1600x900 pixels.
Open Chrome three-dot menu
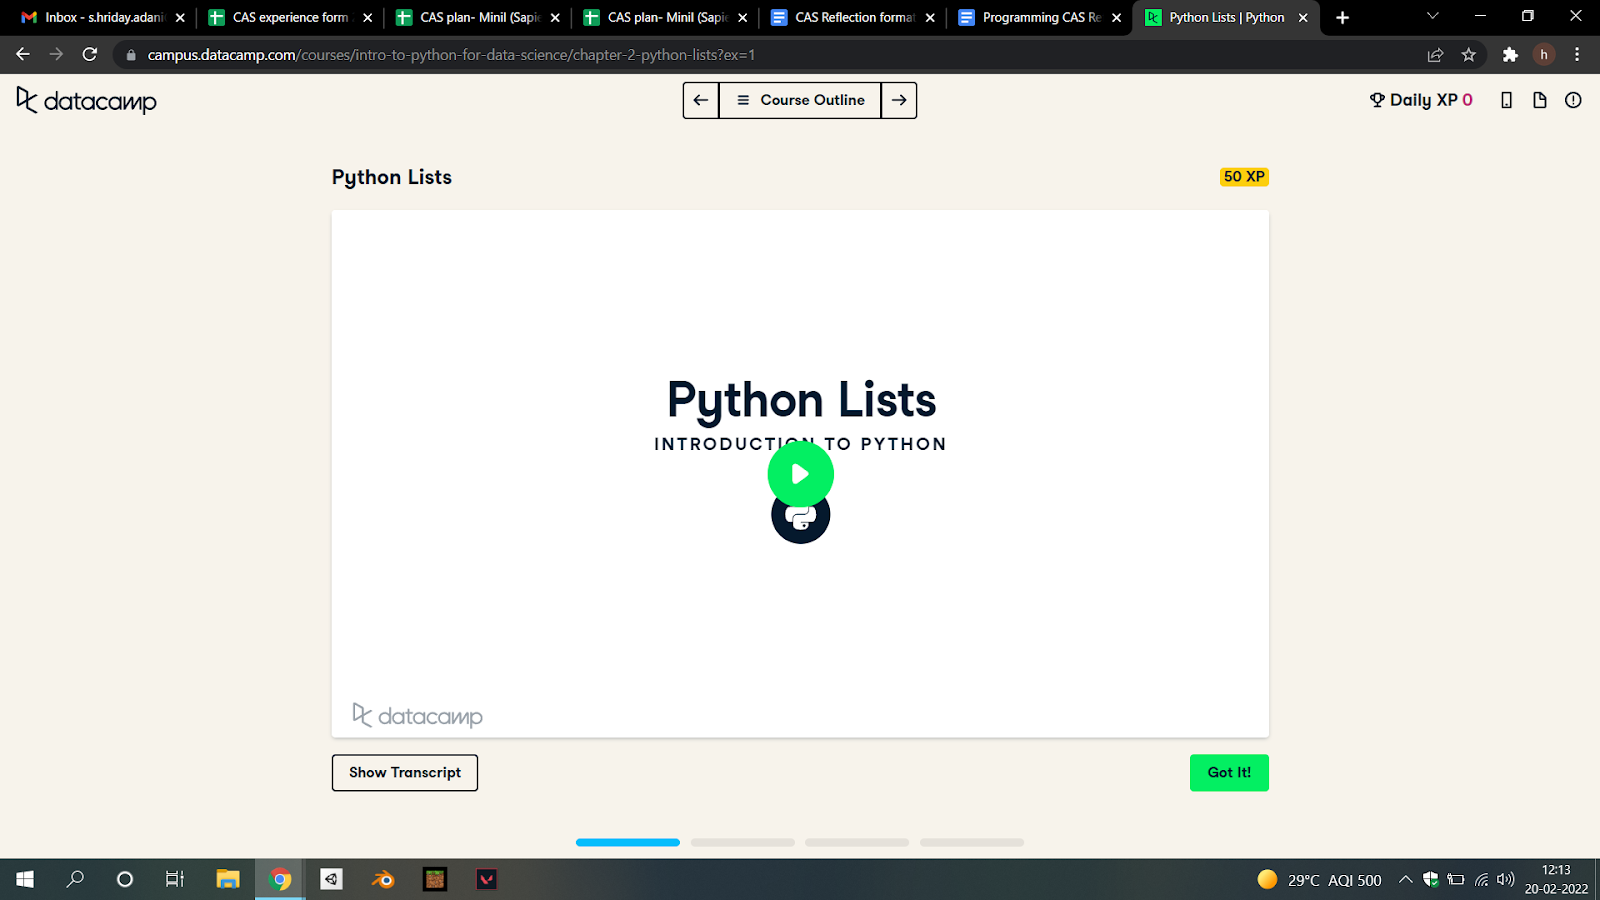tap(1577, 55)
